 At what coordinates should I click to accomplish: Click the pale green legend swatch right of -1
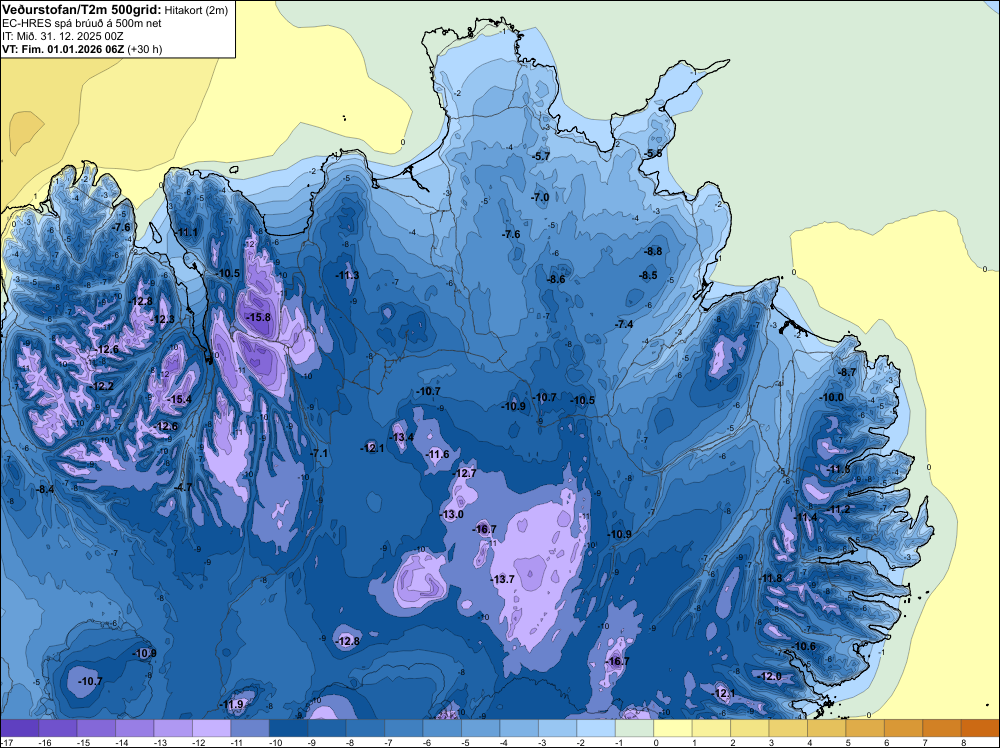coord(635,728)
